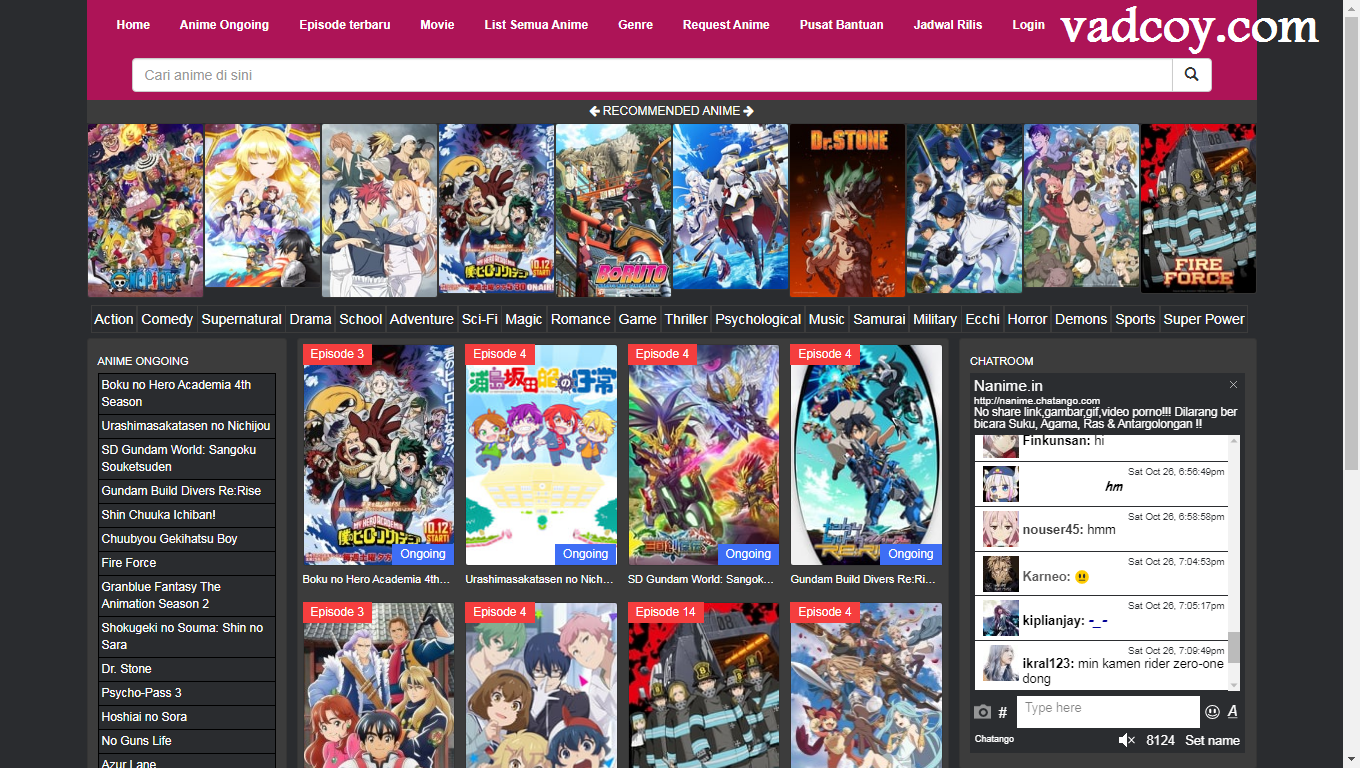1360x768 pixels.
Task: Click the chat visitor count 8124
Action: point(1160,740)
